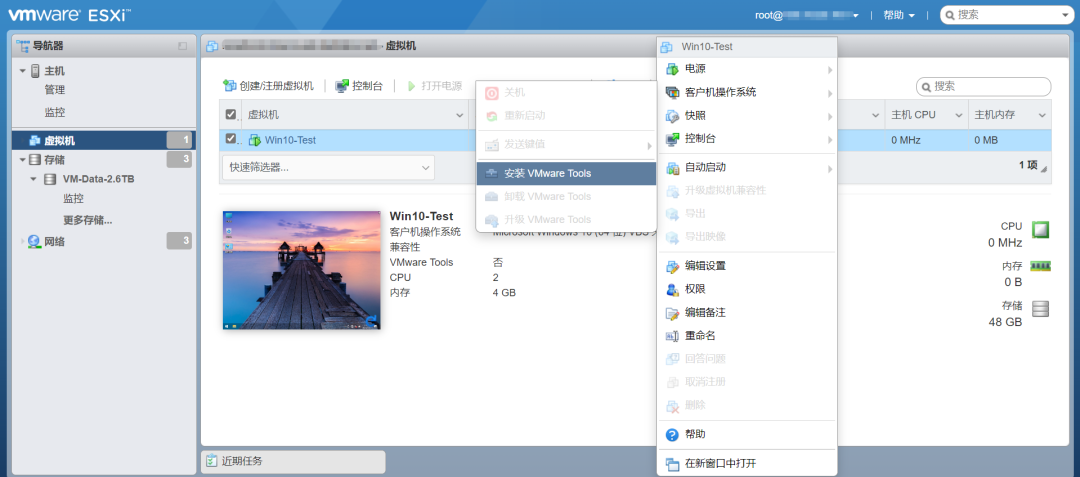The width and height of the screenshot is (1080, 477).
Task: Click the Win10-Test VM row icon
Action: click(x=255, y=140)
